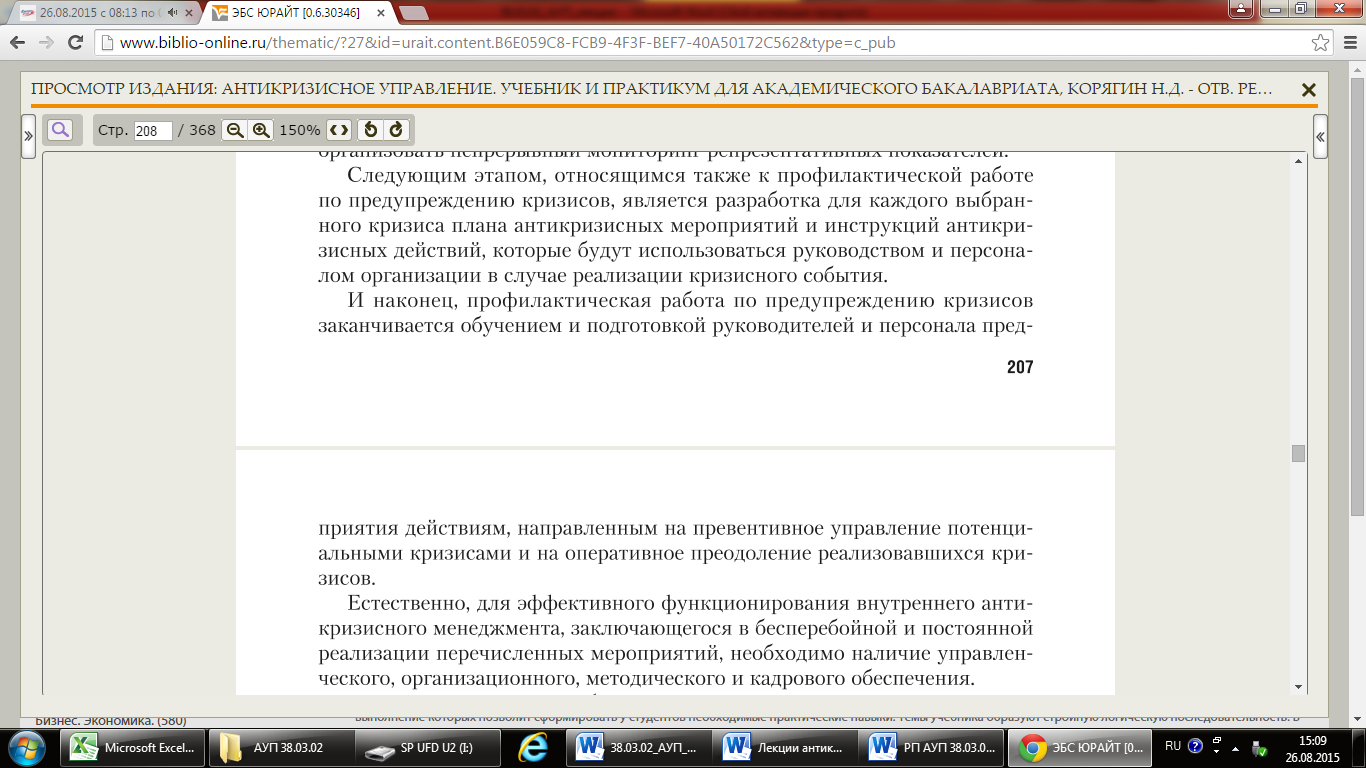The image size is (1366, 768).
Task: Click Бизнес. Экономика. (580) category text
Action: pos(110,719)
